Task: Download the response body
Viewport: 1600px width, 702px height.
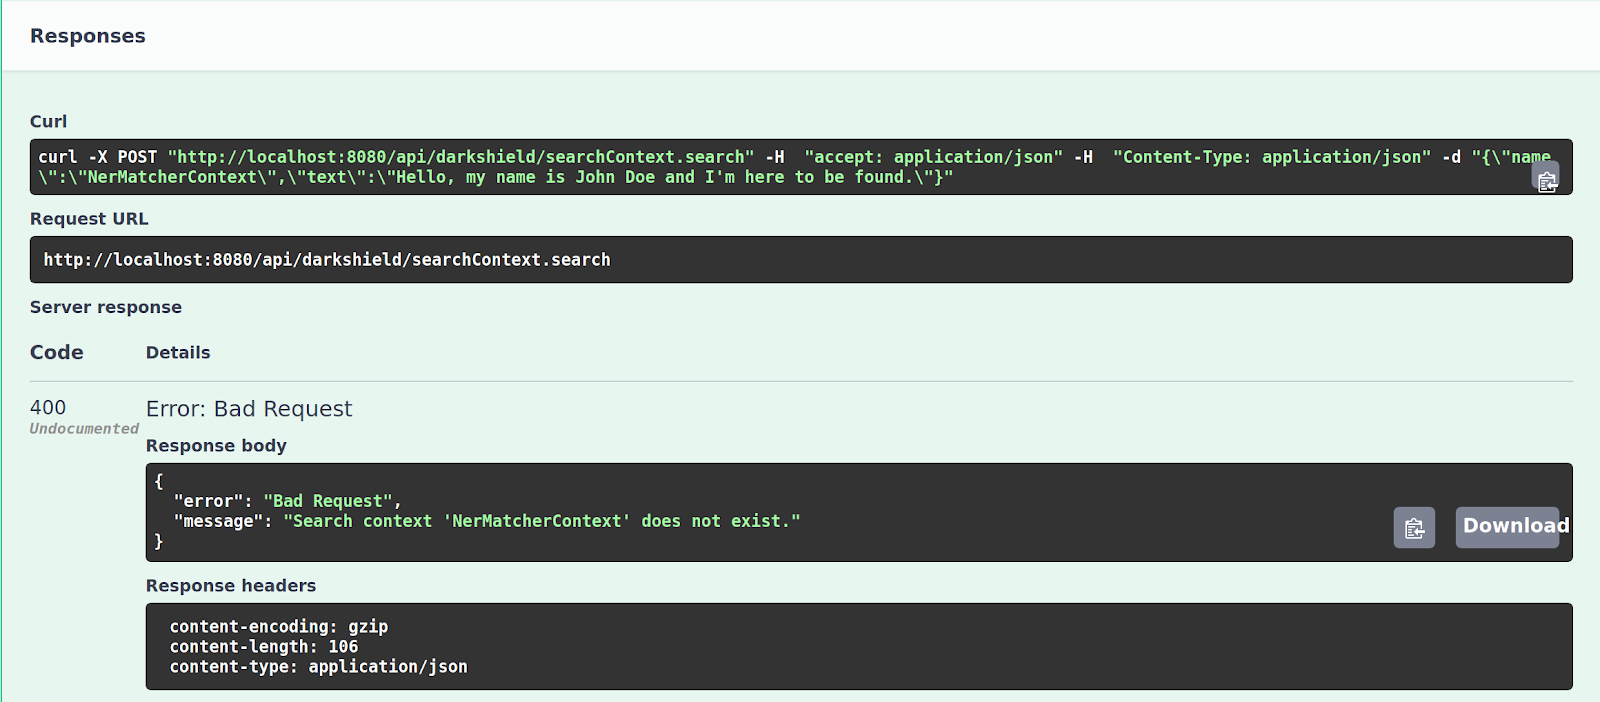Action: (x=1507, y=527)
